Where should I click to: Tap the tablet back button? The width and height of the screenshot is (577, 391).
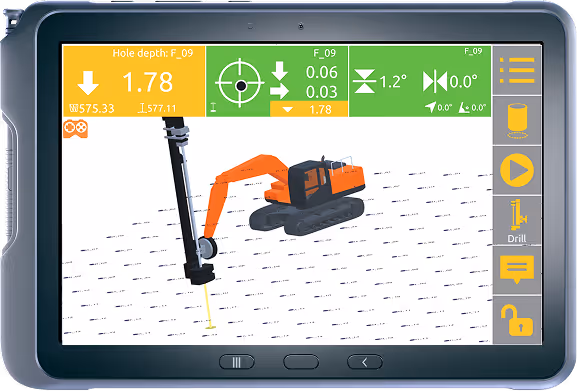pos(365,362)
